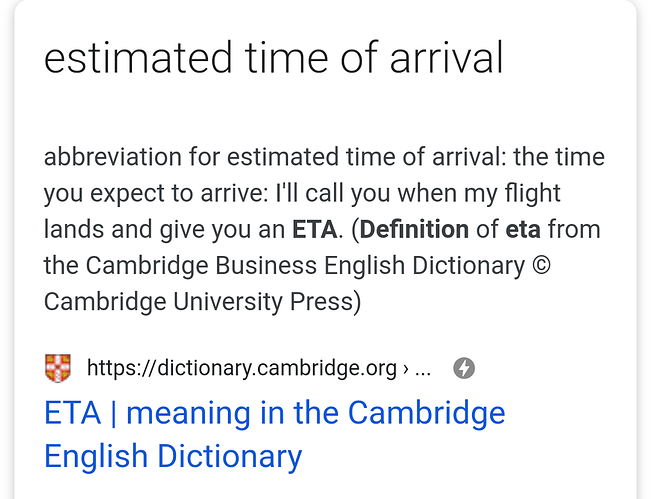
Task: Click the AMP lightning bolt icon
Action: (x=464, y=368)
